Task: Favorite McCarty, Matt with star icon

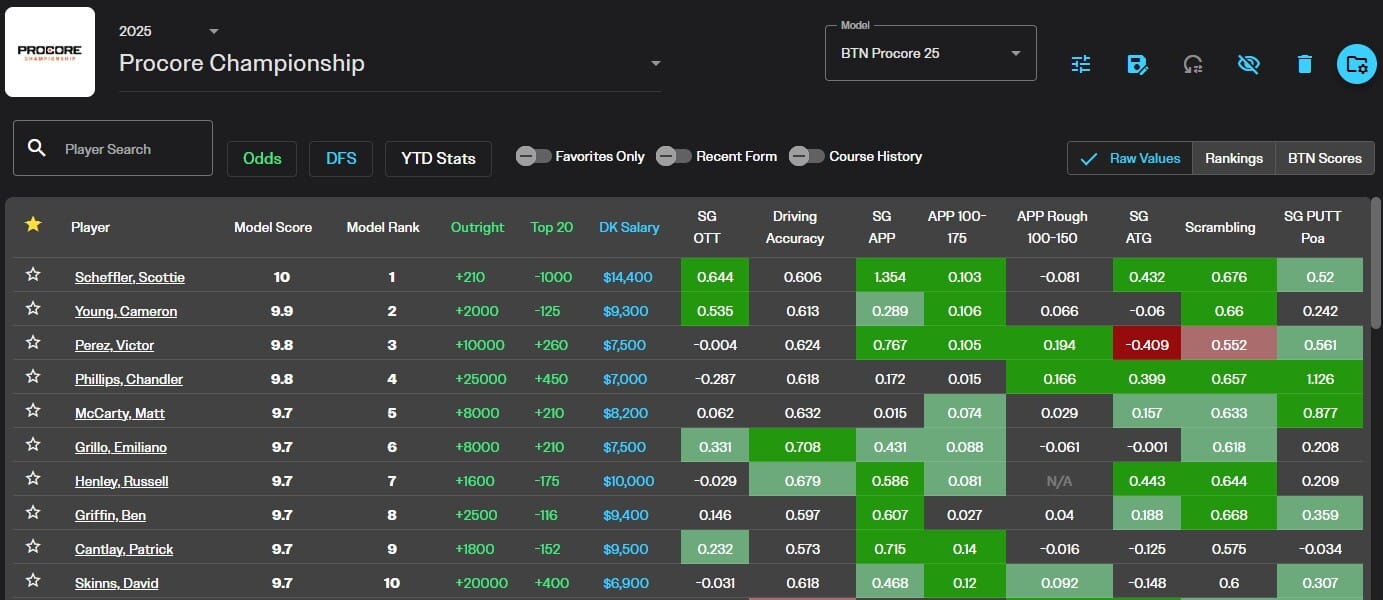Action: [x=33, y=410]
